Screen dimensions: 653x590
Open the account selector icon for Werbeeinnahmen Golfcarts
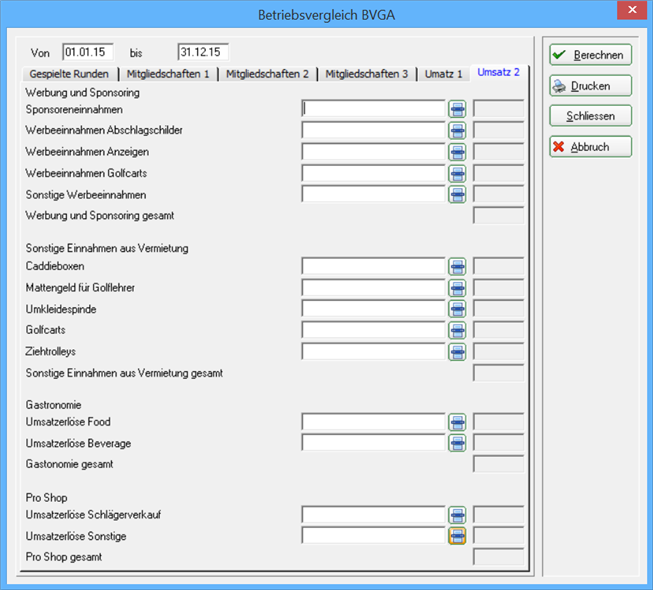[x=457, y=174]
